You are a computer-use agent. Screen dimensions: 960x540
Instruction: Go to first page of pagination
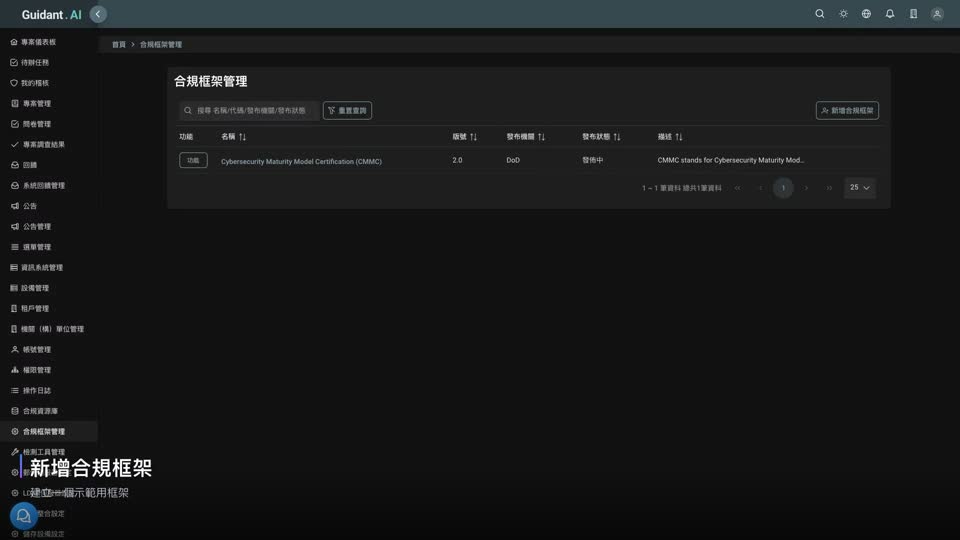coord(738,188)
